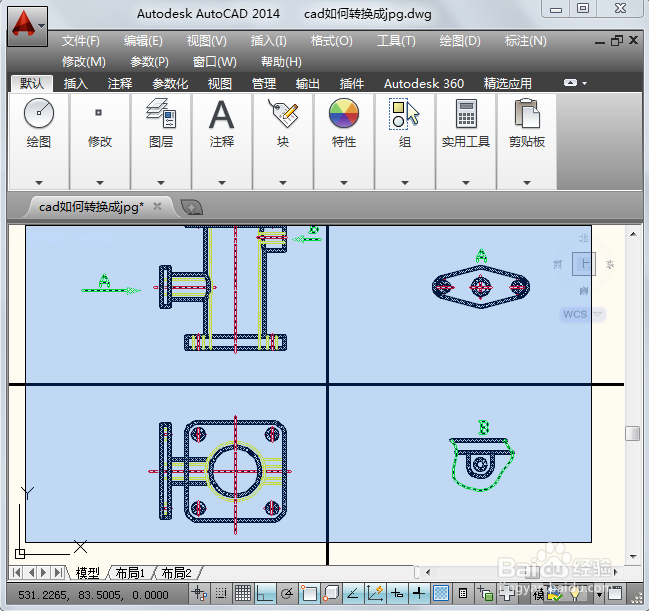Click the Clean Screen icon in status bar

click(x=615, y=594)
